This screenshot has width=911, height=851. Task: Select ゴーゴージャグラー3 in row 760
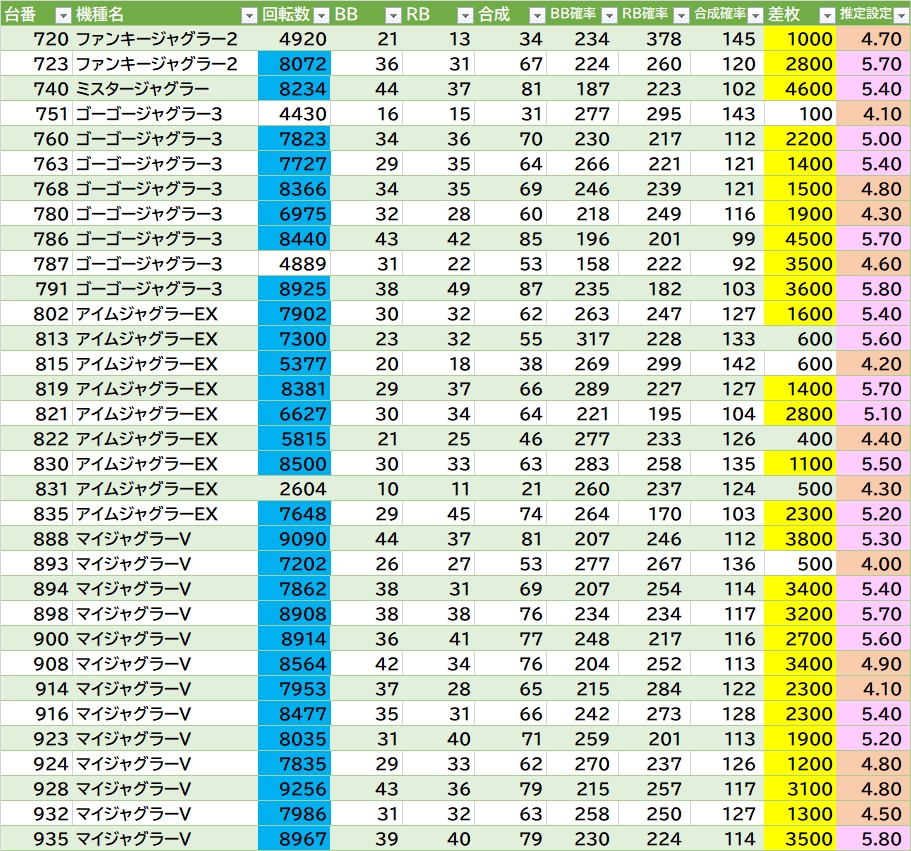(166, 139)
